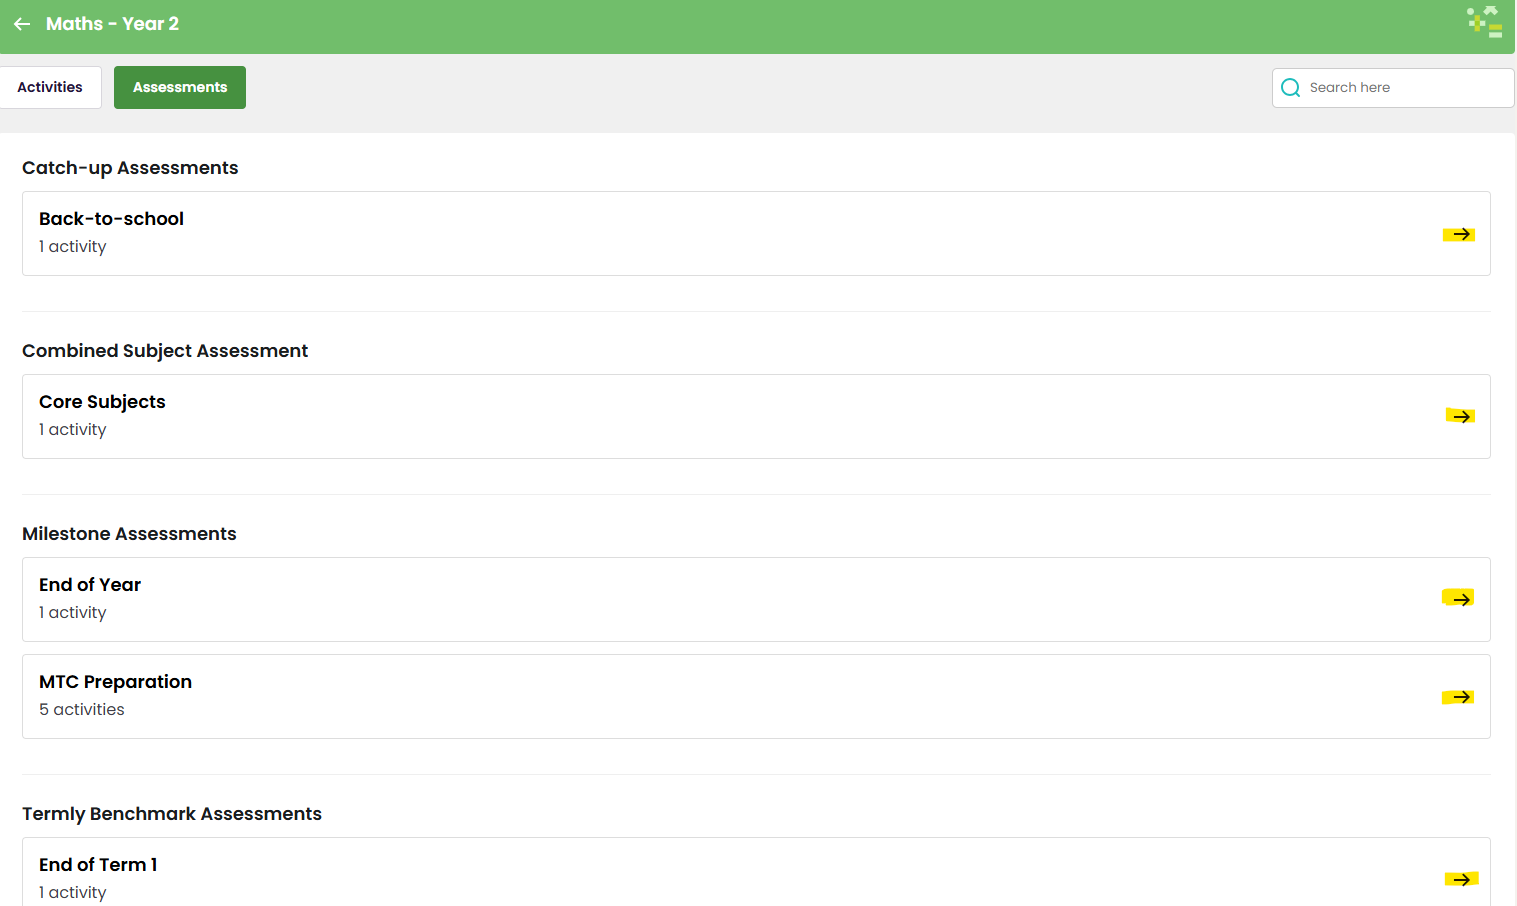
Task: Open the Back-to-school assessment title
Action: (x=111, y=219)
